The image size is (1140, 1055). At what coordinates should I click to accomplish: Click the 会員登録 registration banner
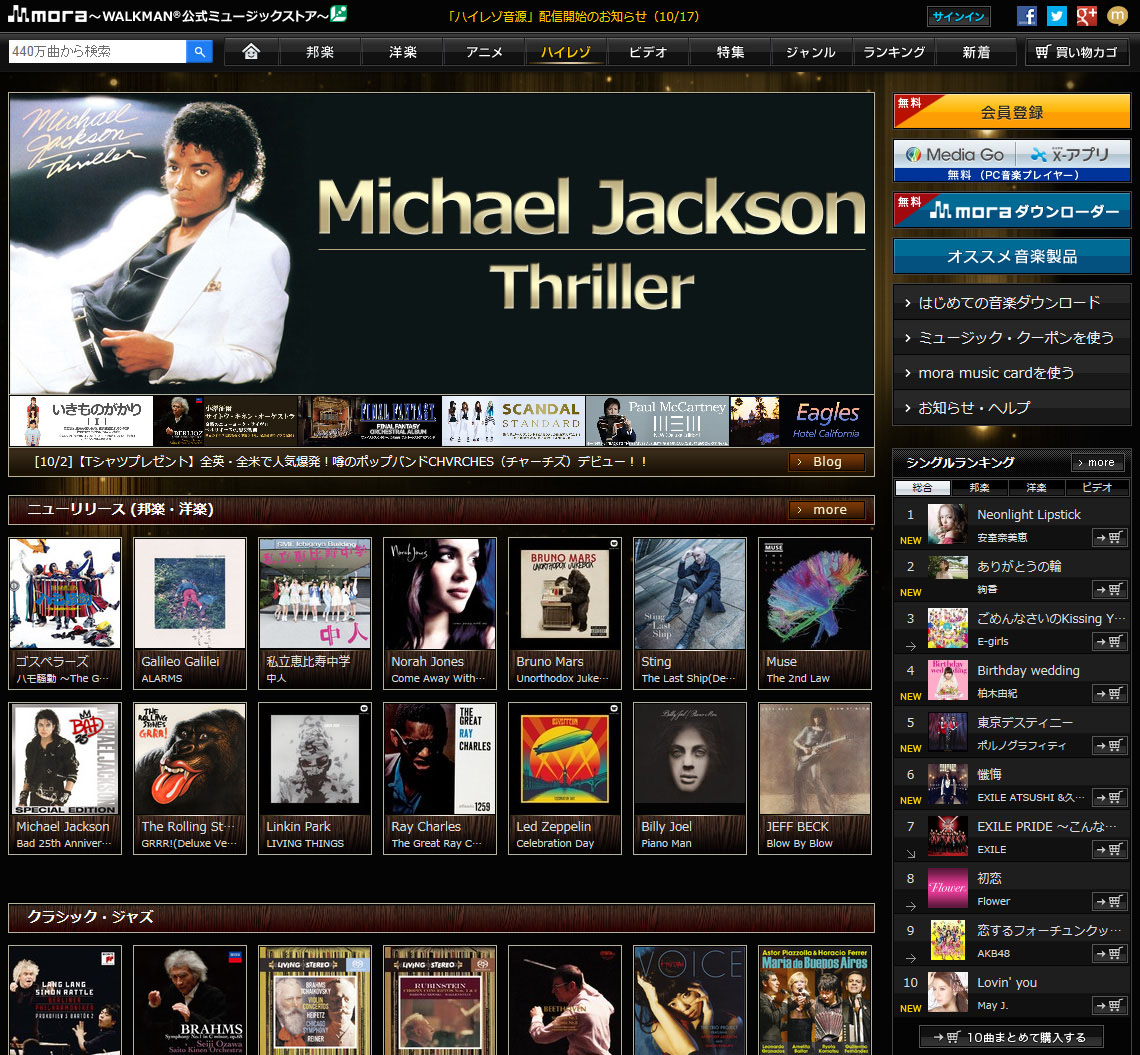coord(1011,111)
